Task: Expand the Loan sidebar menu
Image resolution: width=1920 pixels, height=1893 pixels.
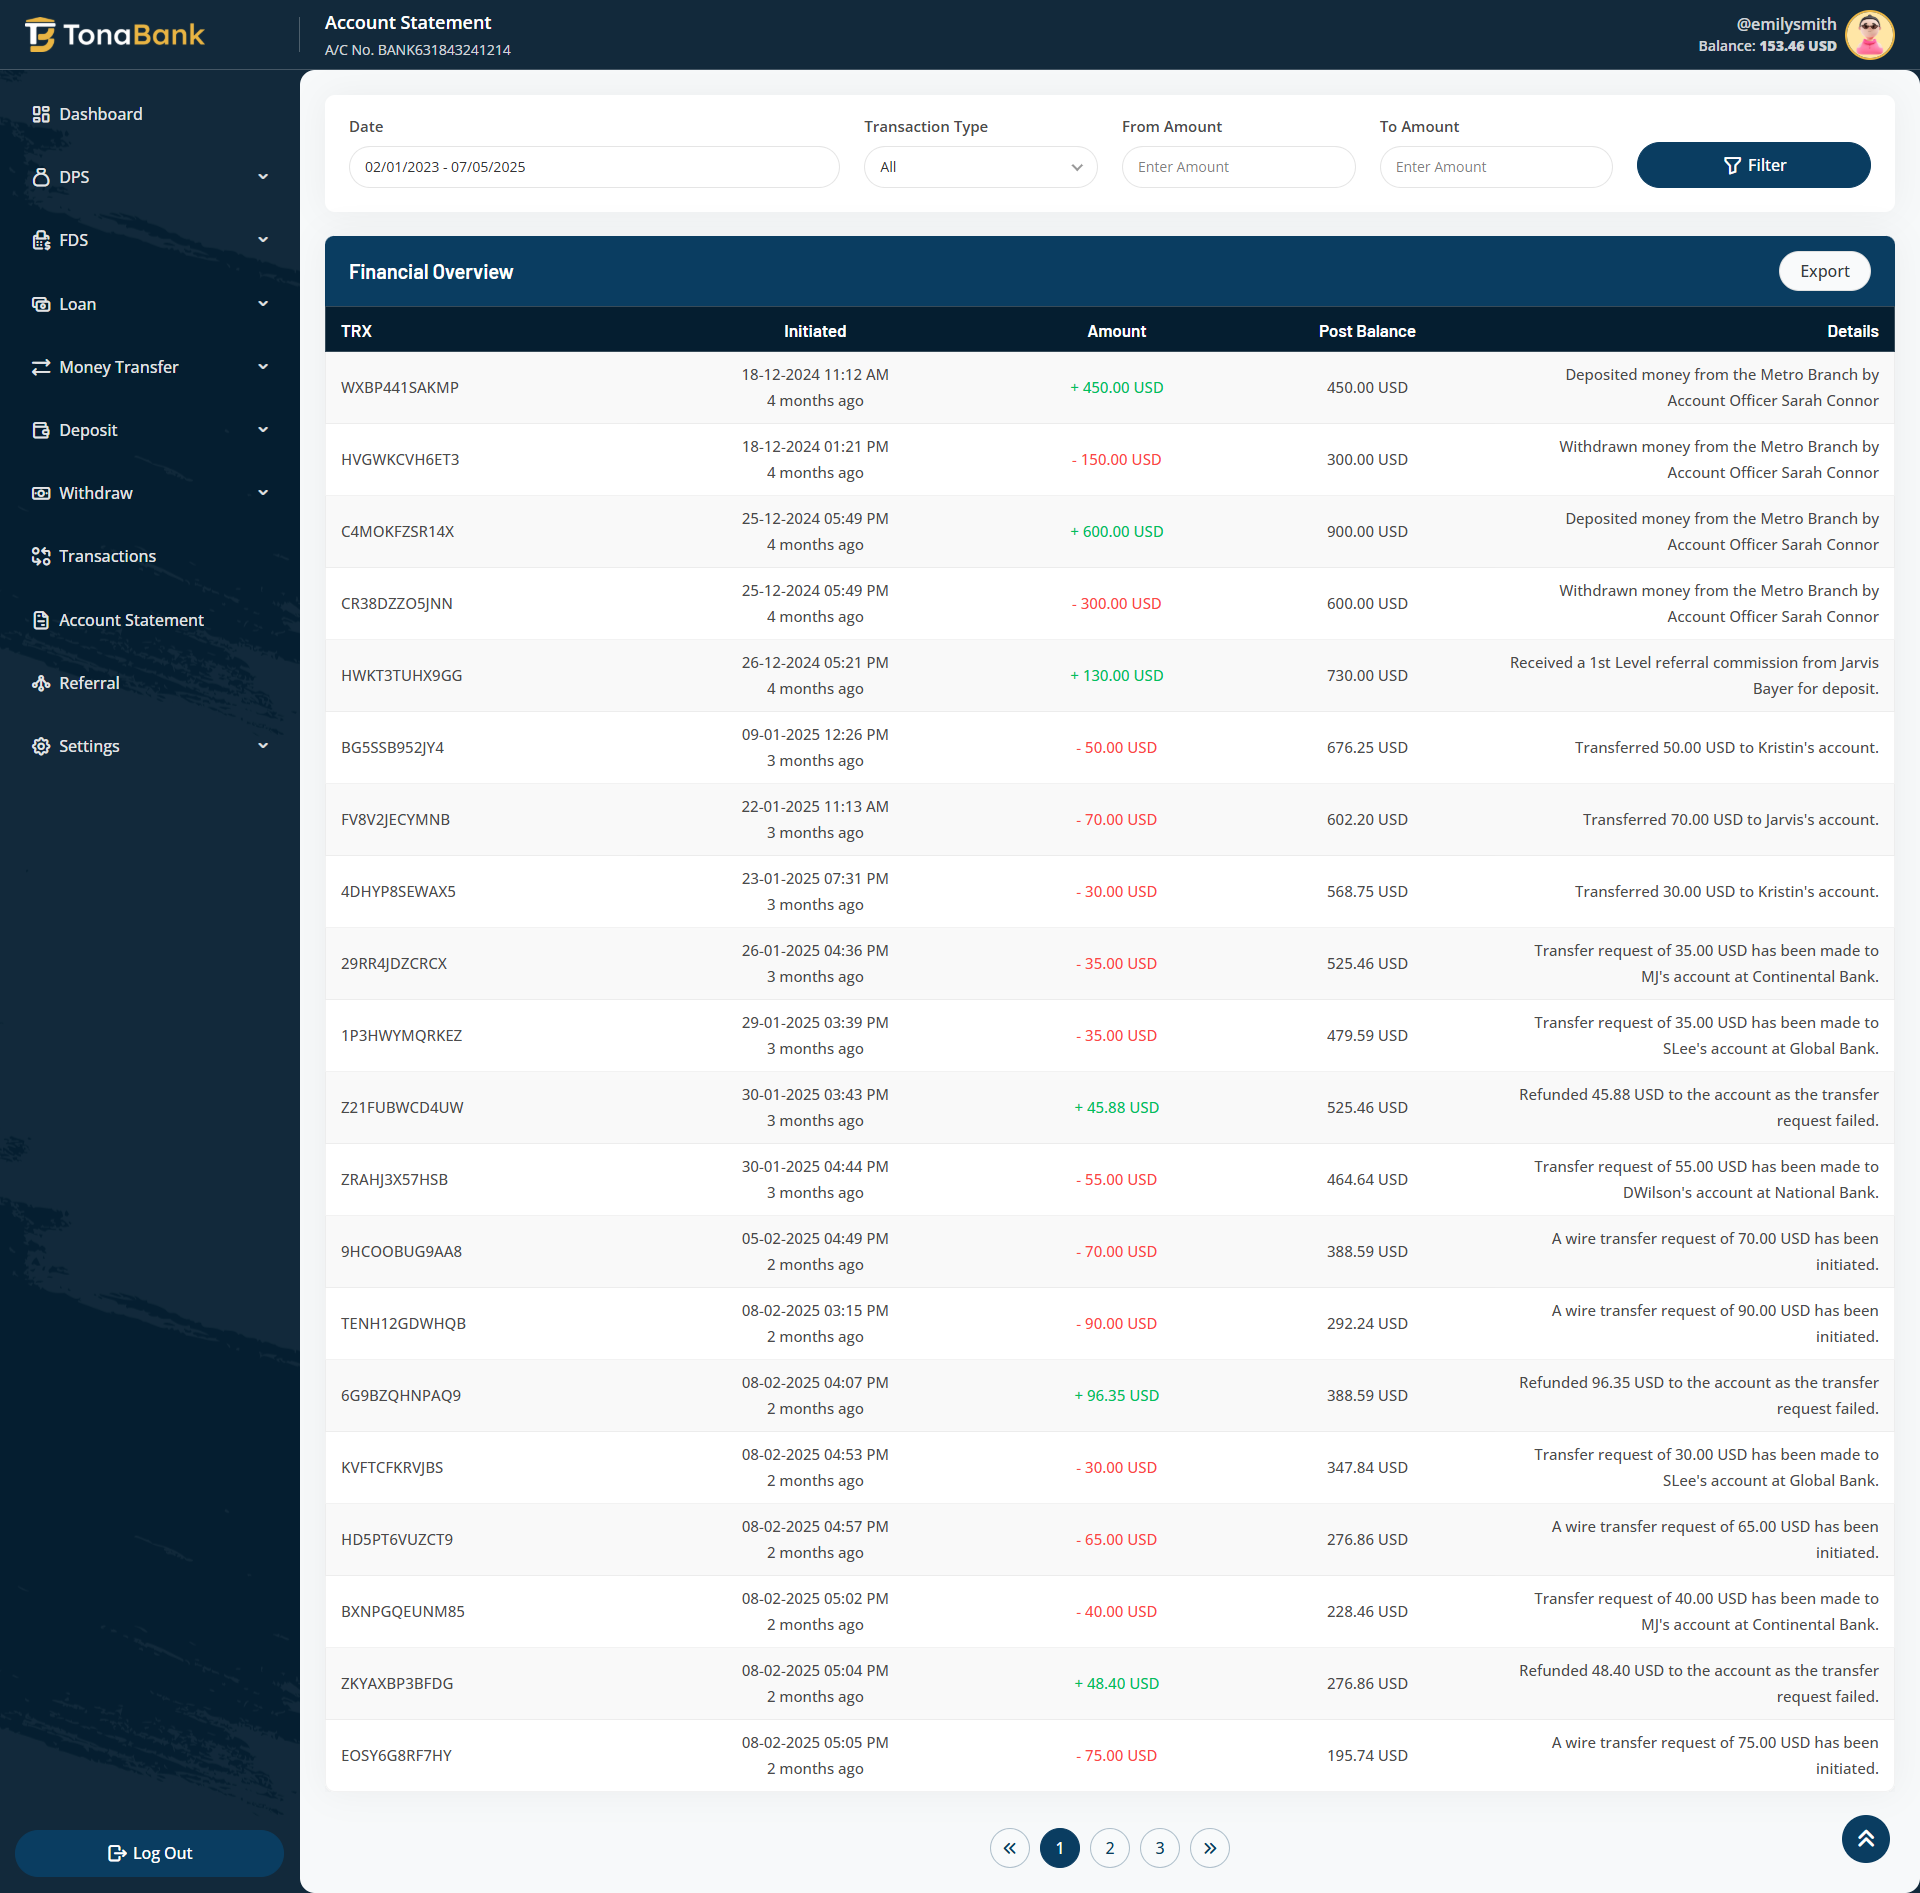Action: pyautogui.click(x=150, y=304)
